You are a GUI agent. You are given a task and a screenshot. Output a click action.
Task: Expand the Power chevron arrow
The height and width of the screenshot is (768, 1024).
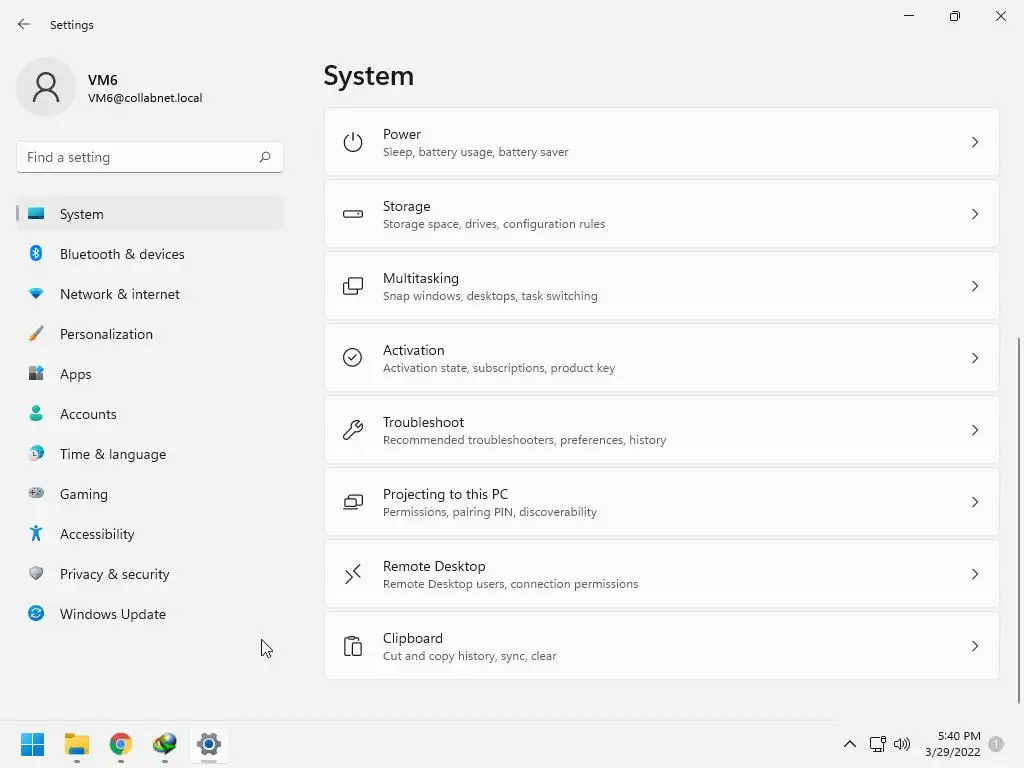pyautogui.click(x=975, y=142)
